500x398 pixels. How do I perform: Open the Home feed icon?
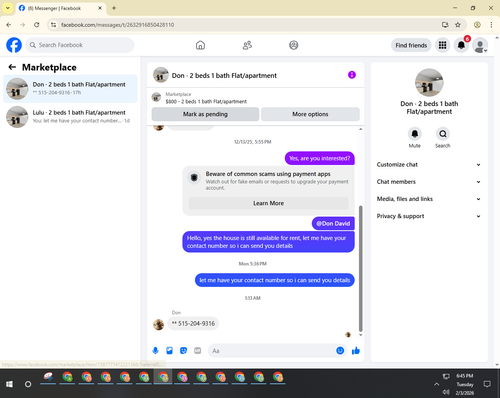[200, 45]
